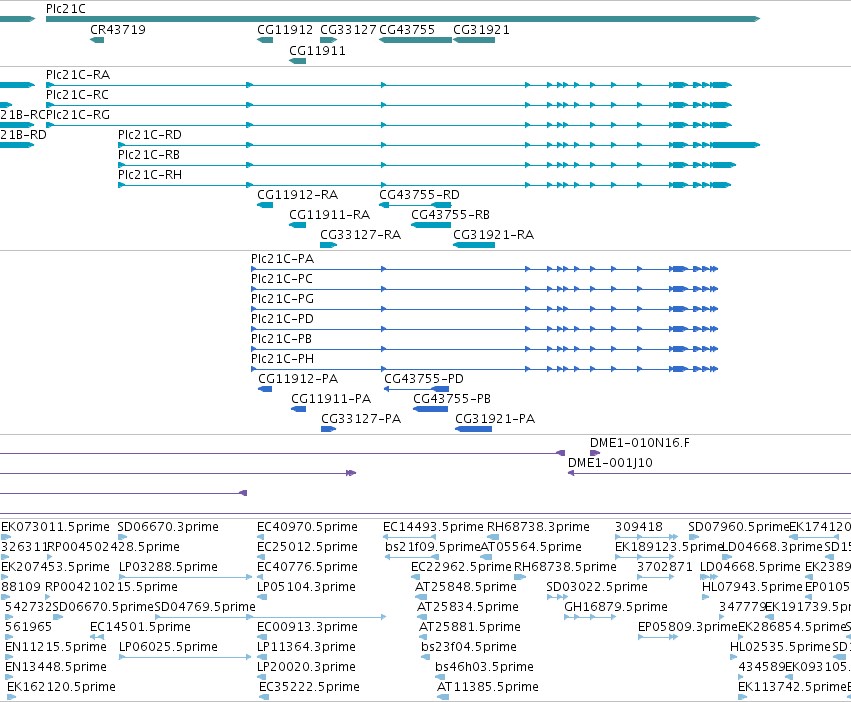The height and width of the screenshot is (702, 851).
Task: Select EST AT11385.5prime
Action: pyautogui.click(x=488, y=686)
